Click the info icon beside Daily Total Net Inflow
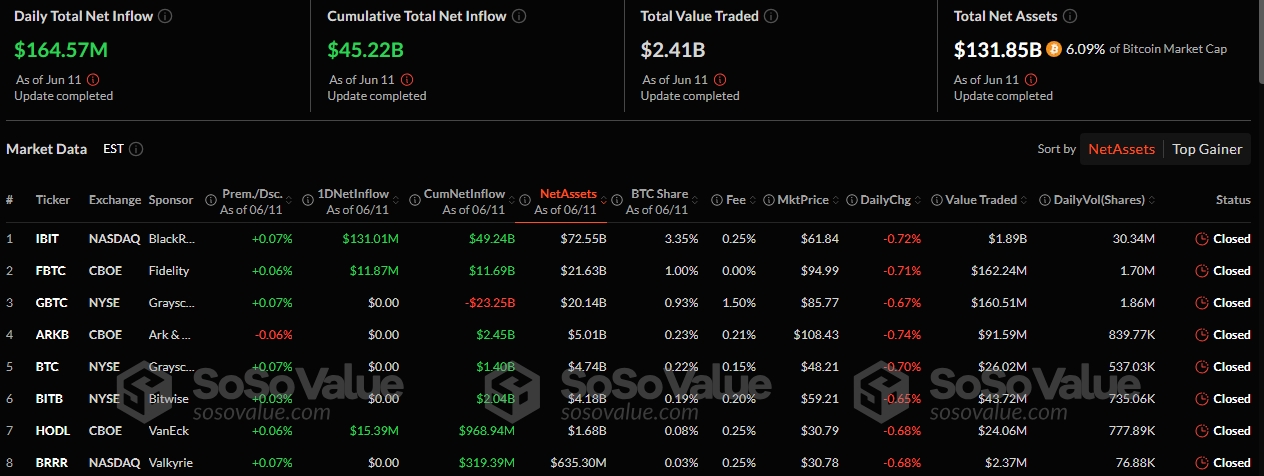This screenshot has width=1264, height=476. [165, 17]
